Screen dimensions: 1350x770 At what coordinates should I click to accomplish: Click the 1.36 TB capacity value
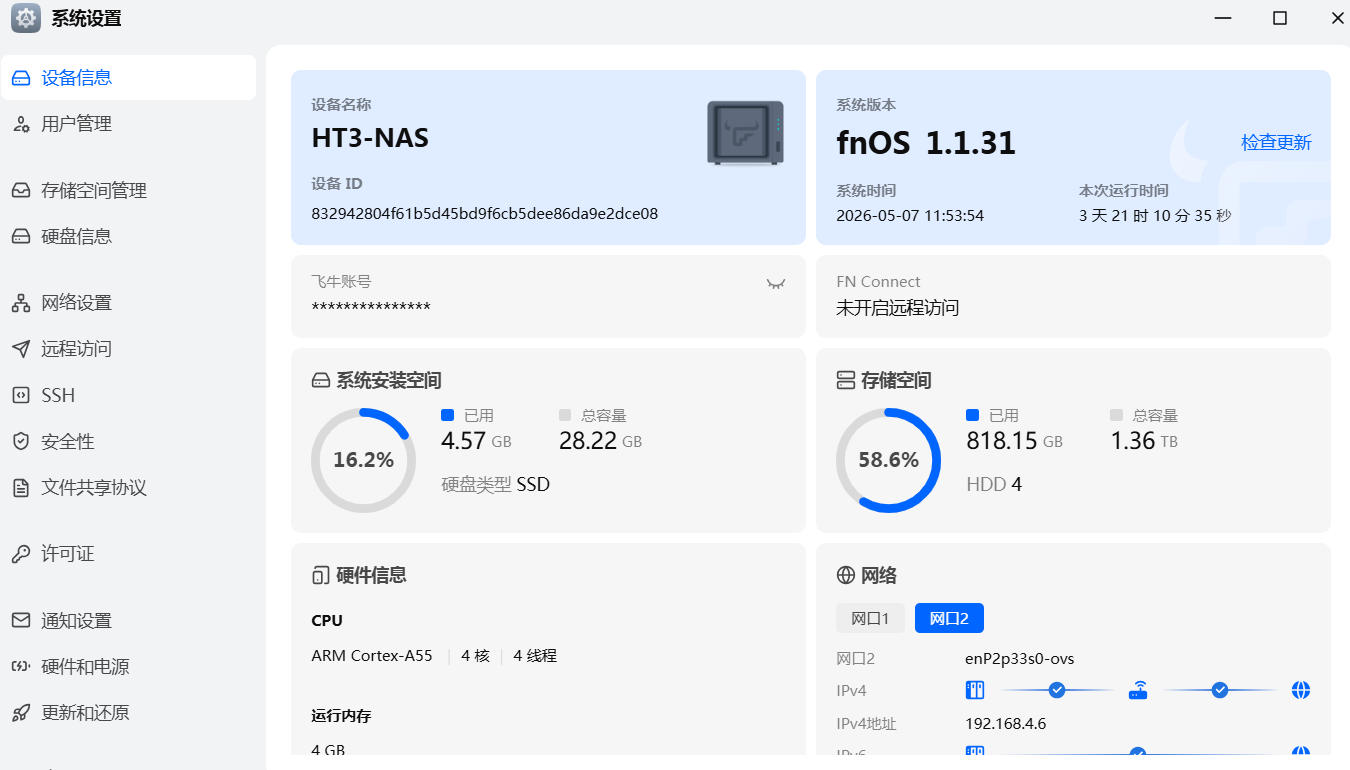point(1144,441)
